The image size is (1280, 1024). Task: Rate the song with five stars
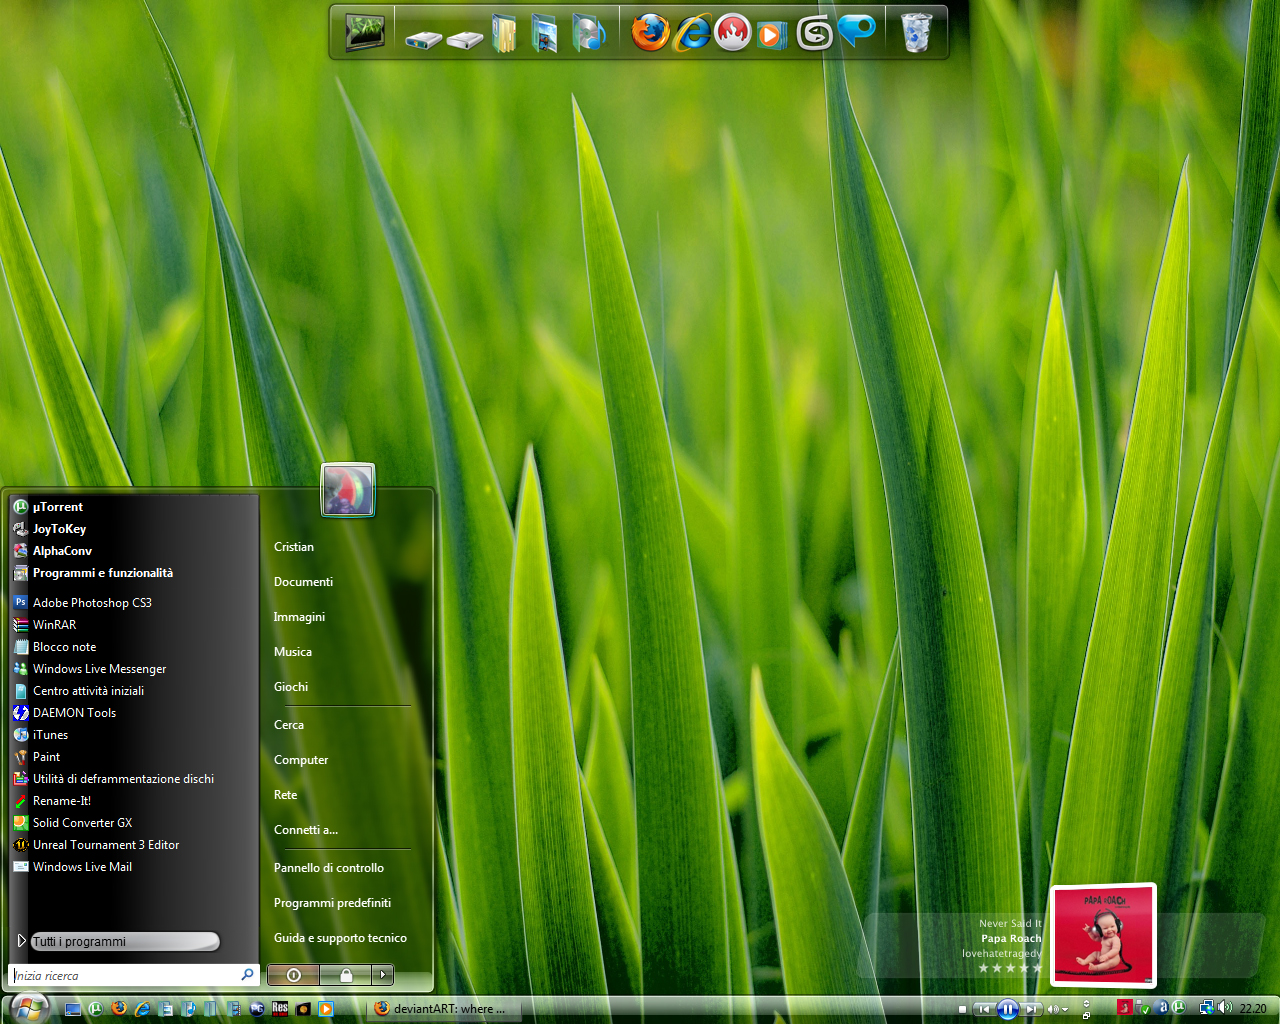click(1037, 968)
